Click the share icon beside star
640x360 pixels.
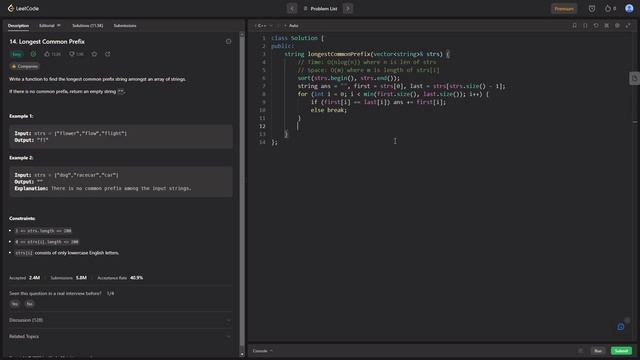(x=107, y=54)
